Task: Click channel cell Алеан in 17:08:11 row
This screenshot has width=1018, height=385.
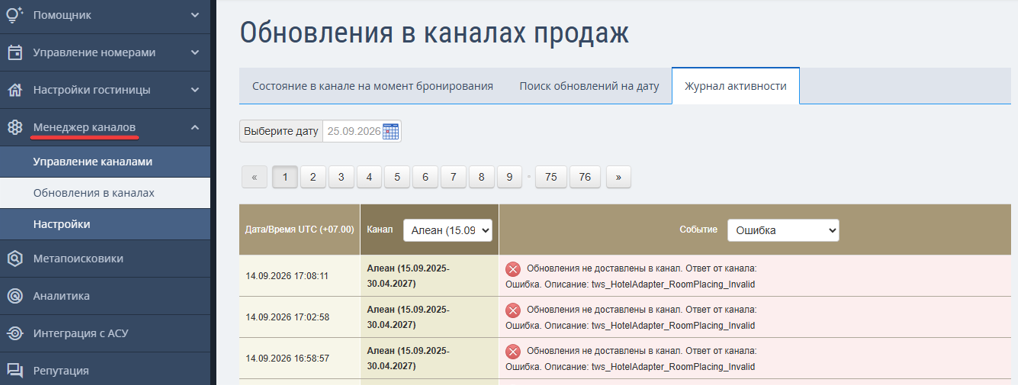Action: [429, 276]
